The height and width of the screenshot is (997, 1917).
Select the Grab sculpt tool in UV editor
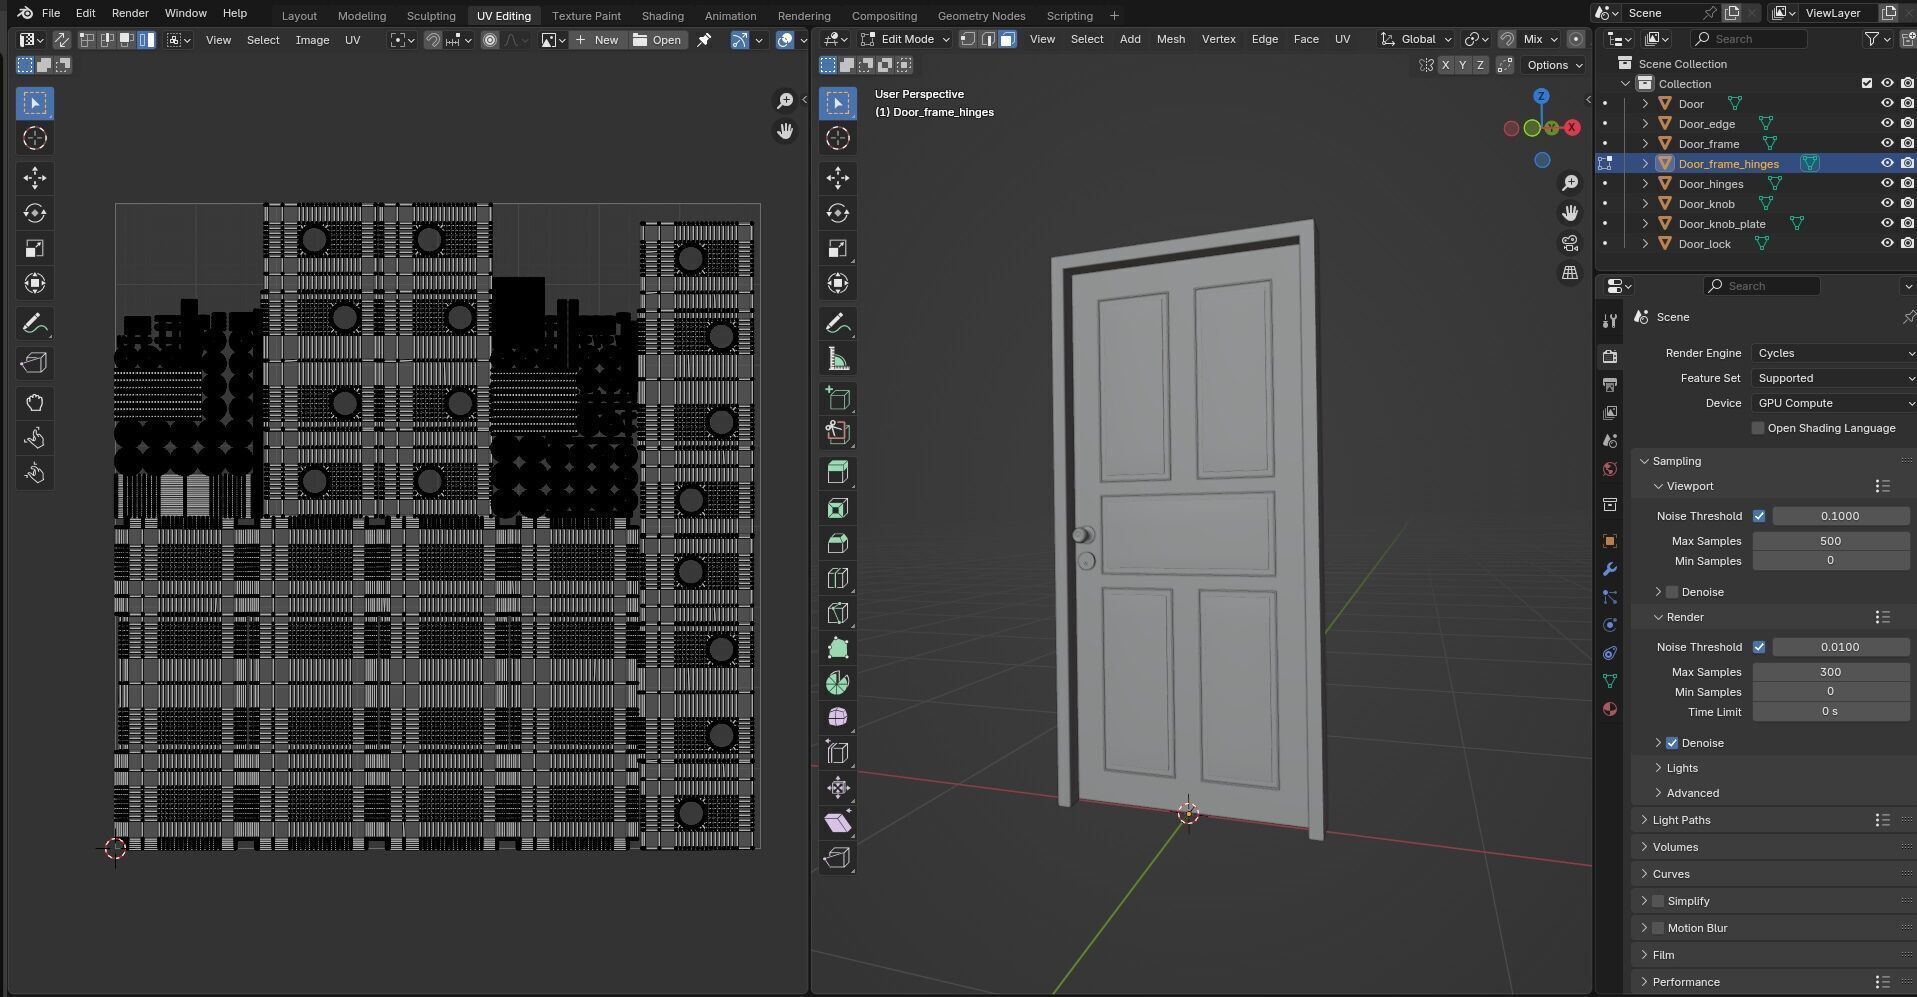pos(35,403)
